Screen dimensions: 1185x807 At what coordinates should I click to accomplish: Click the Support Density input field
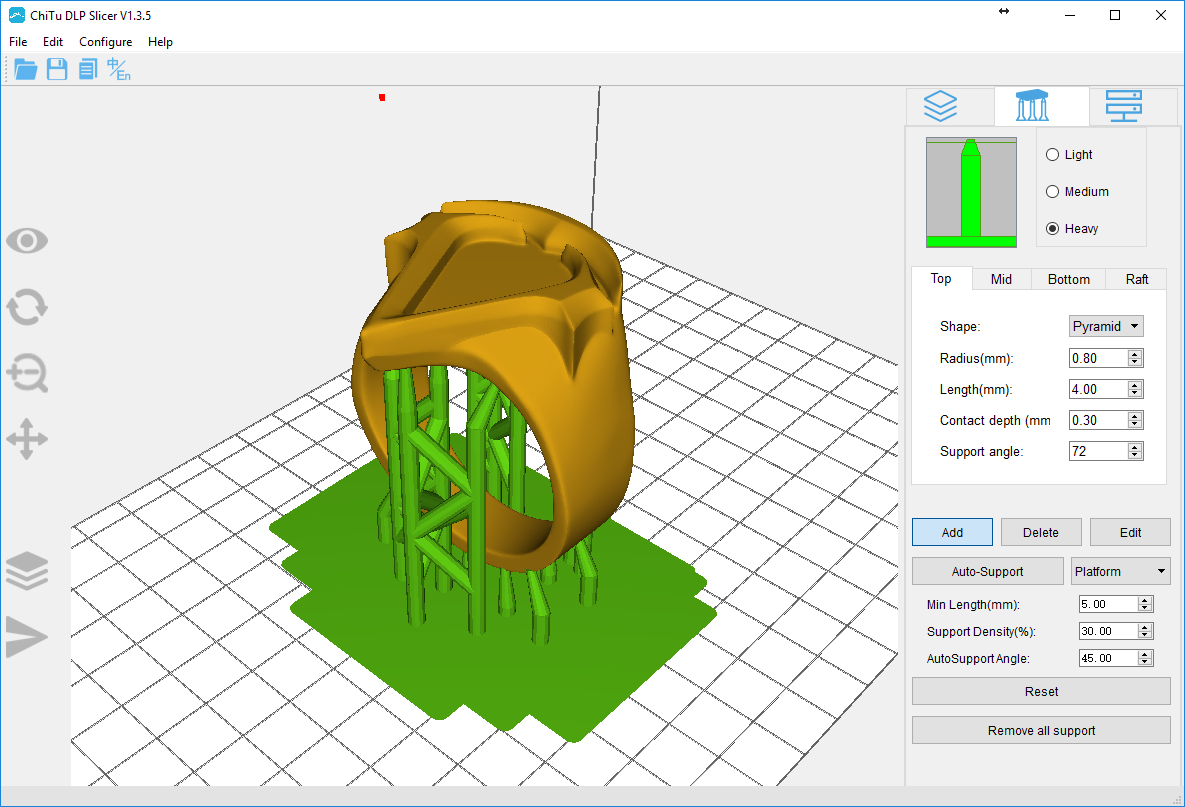1109,631
